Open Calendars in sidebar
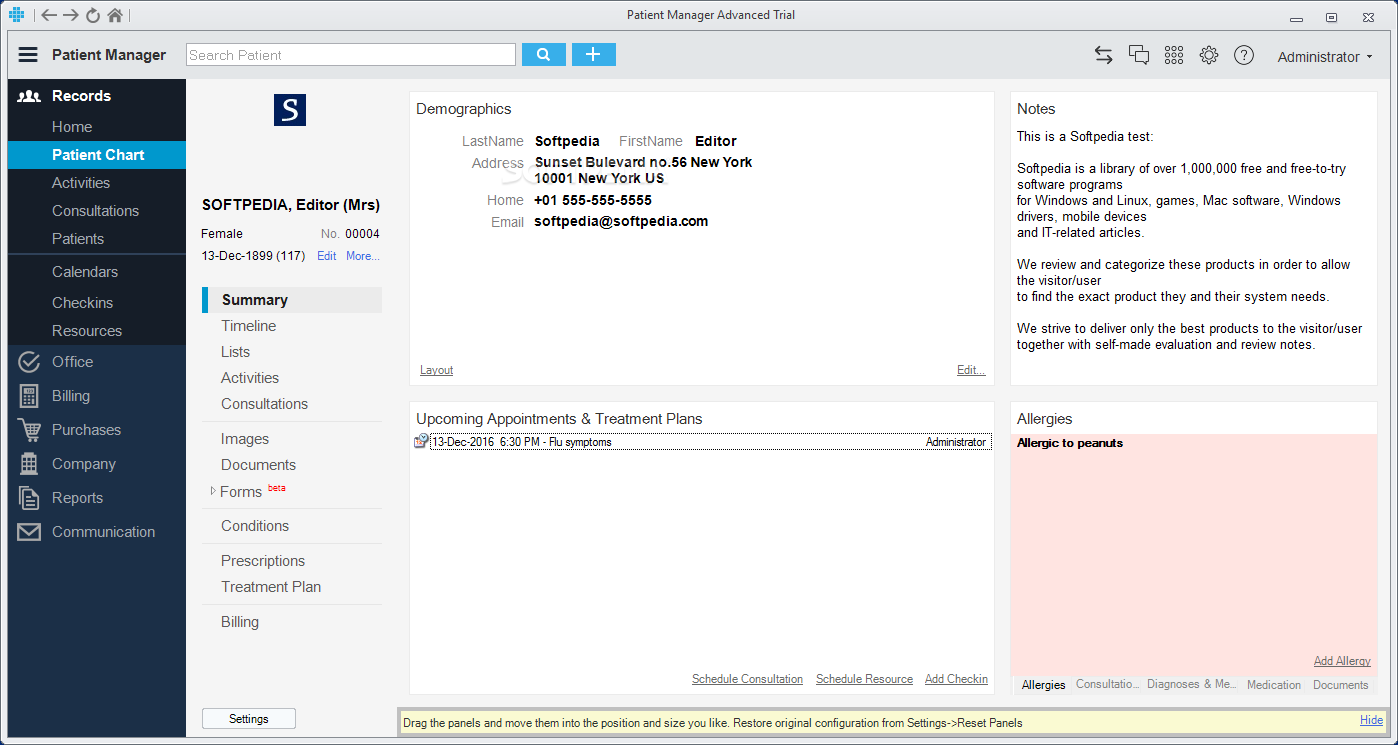The height and width of the screenshot is (745, 1398). [85, 272]
